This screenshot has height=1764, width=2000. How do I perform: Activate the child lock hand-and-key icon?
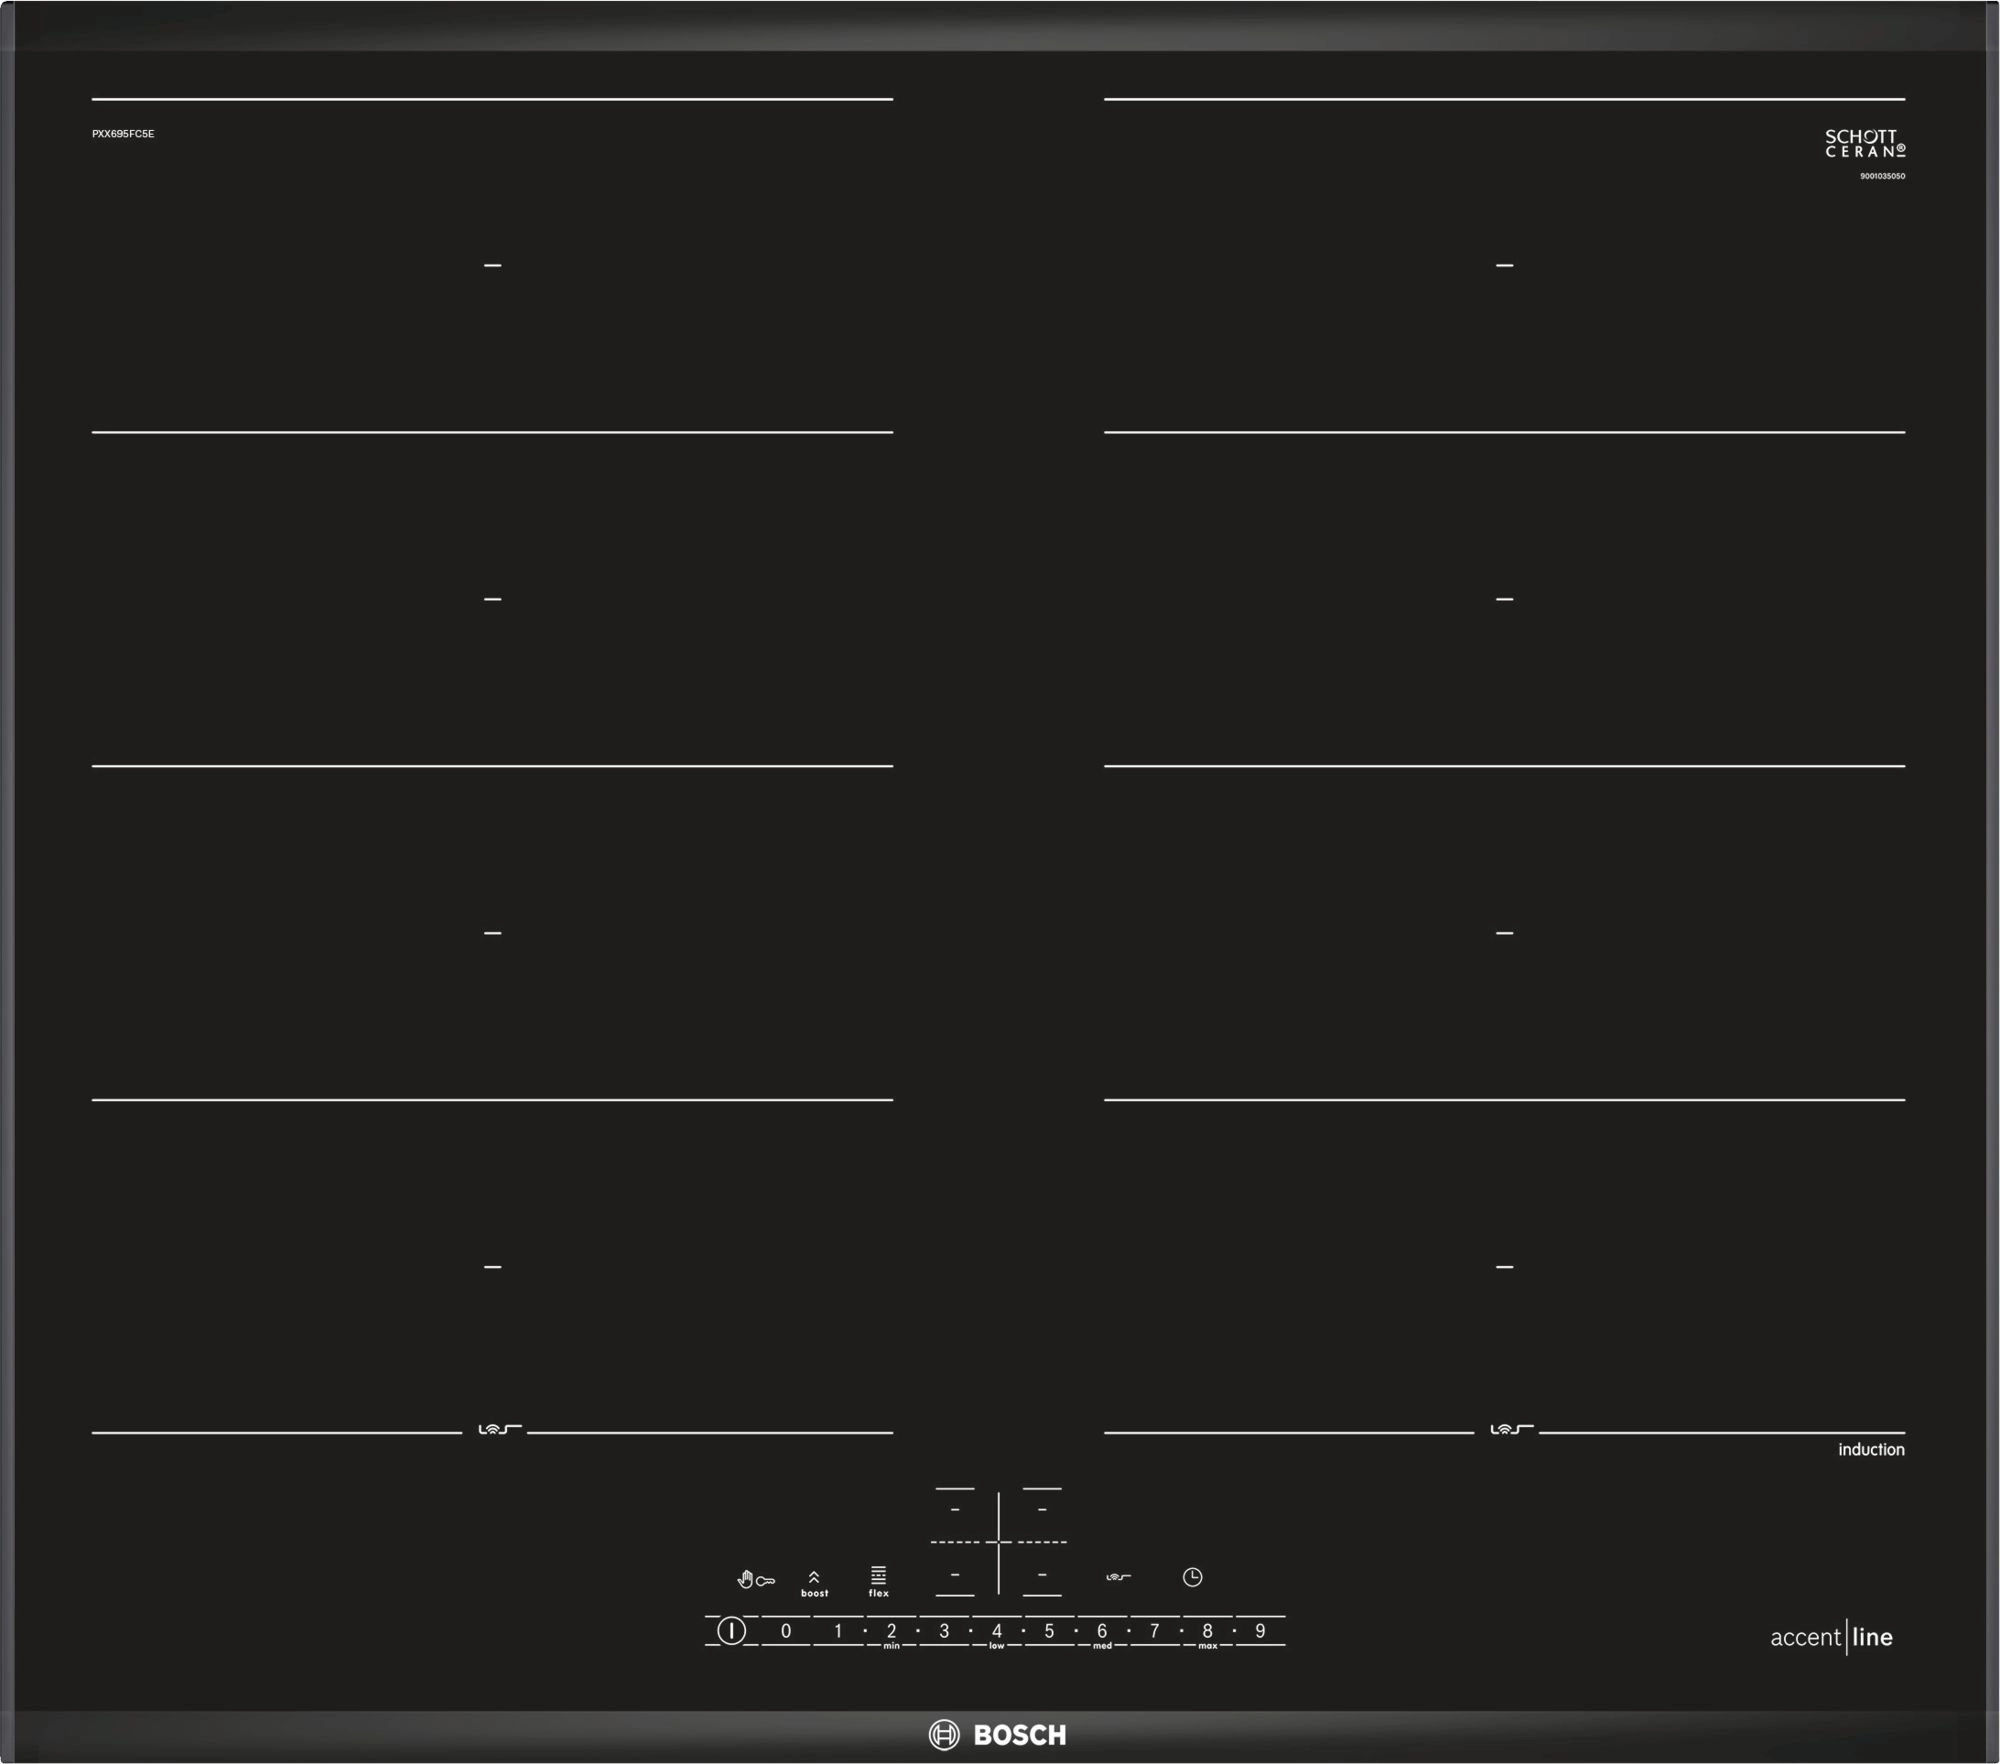point(756,1580)
